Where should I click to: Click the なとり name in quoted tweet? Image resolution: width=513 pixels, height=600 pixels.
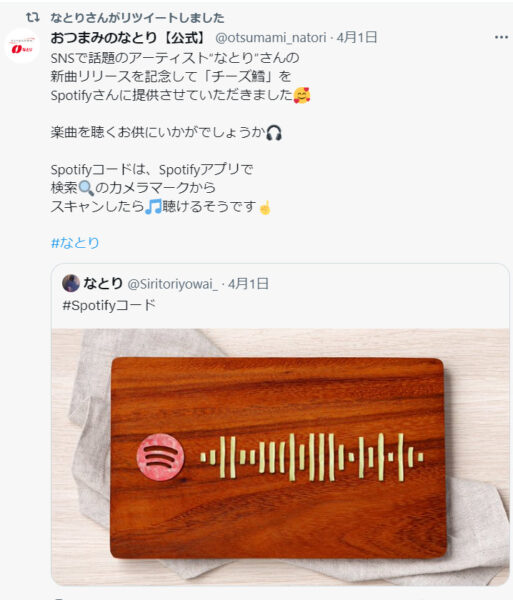[103, 284]
